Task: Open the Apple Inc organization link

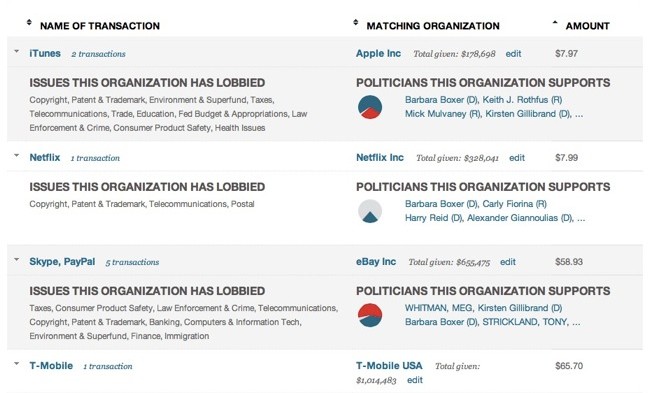Action: click(x=378, y=53)
